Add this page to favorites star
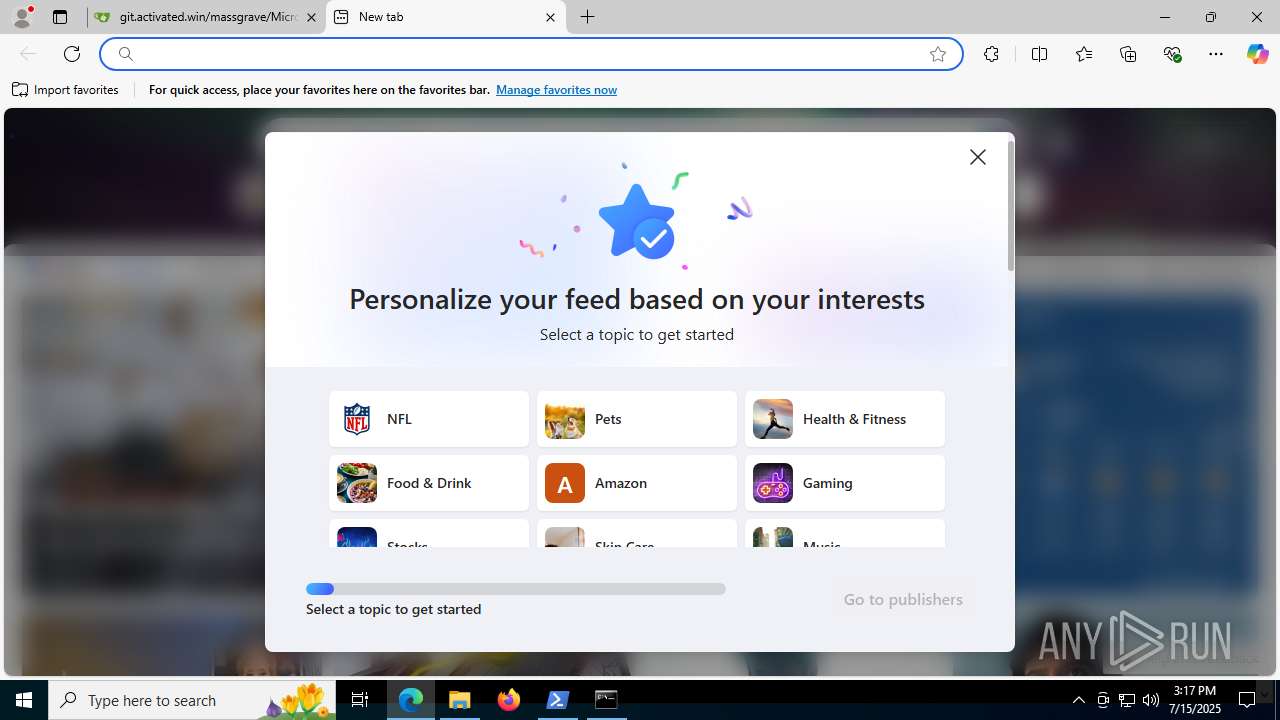This screenshot has height=720, width=1280. (x=938, y=54)
